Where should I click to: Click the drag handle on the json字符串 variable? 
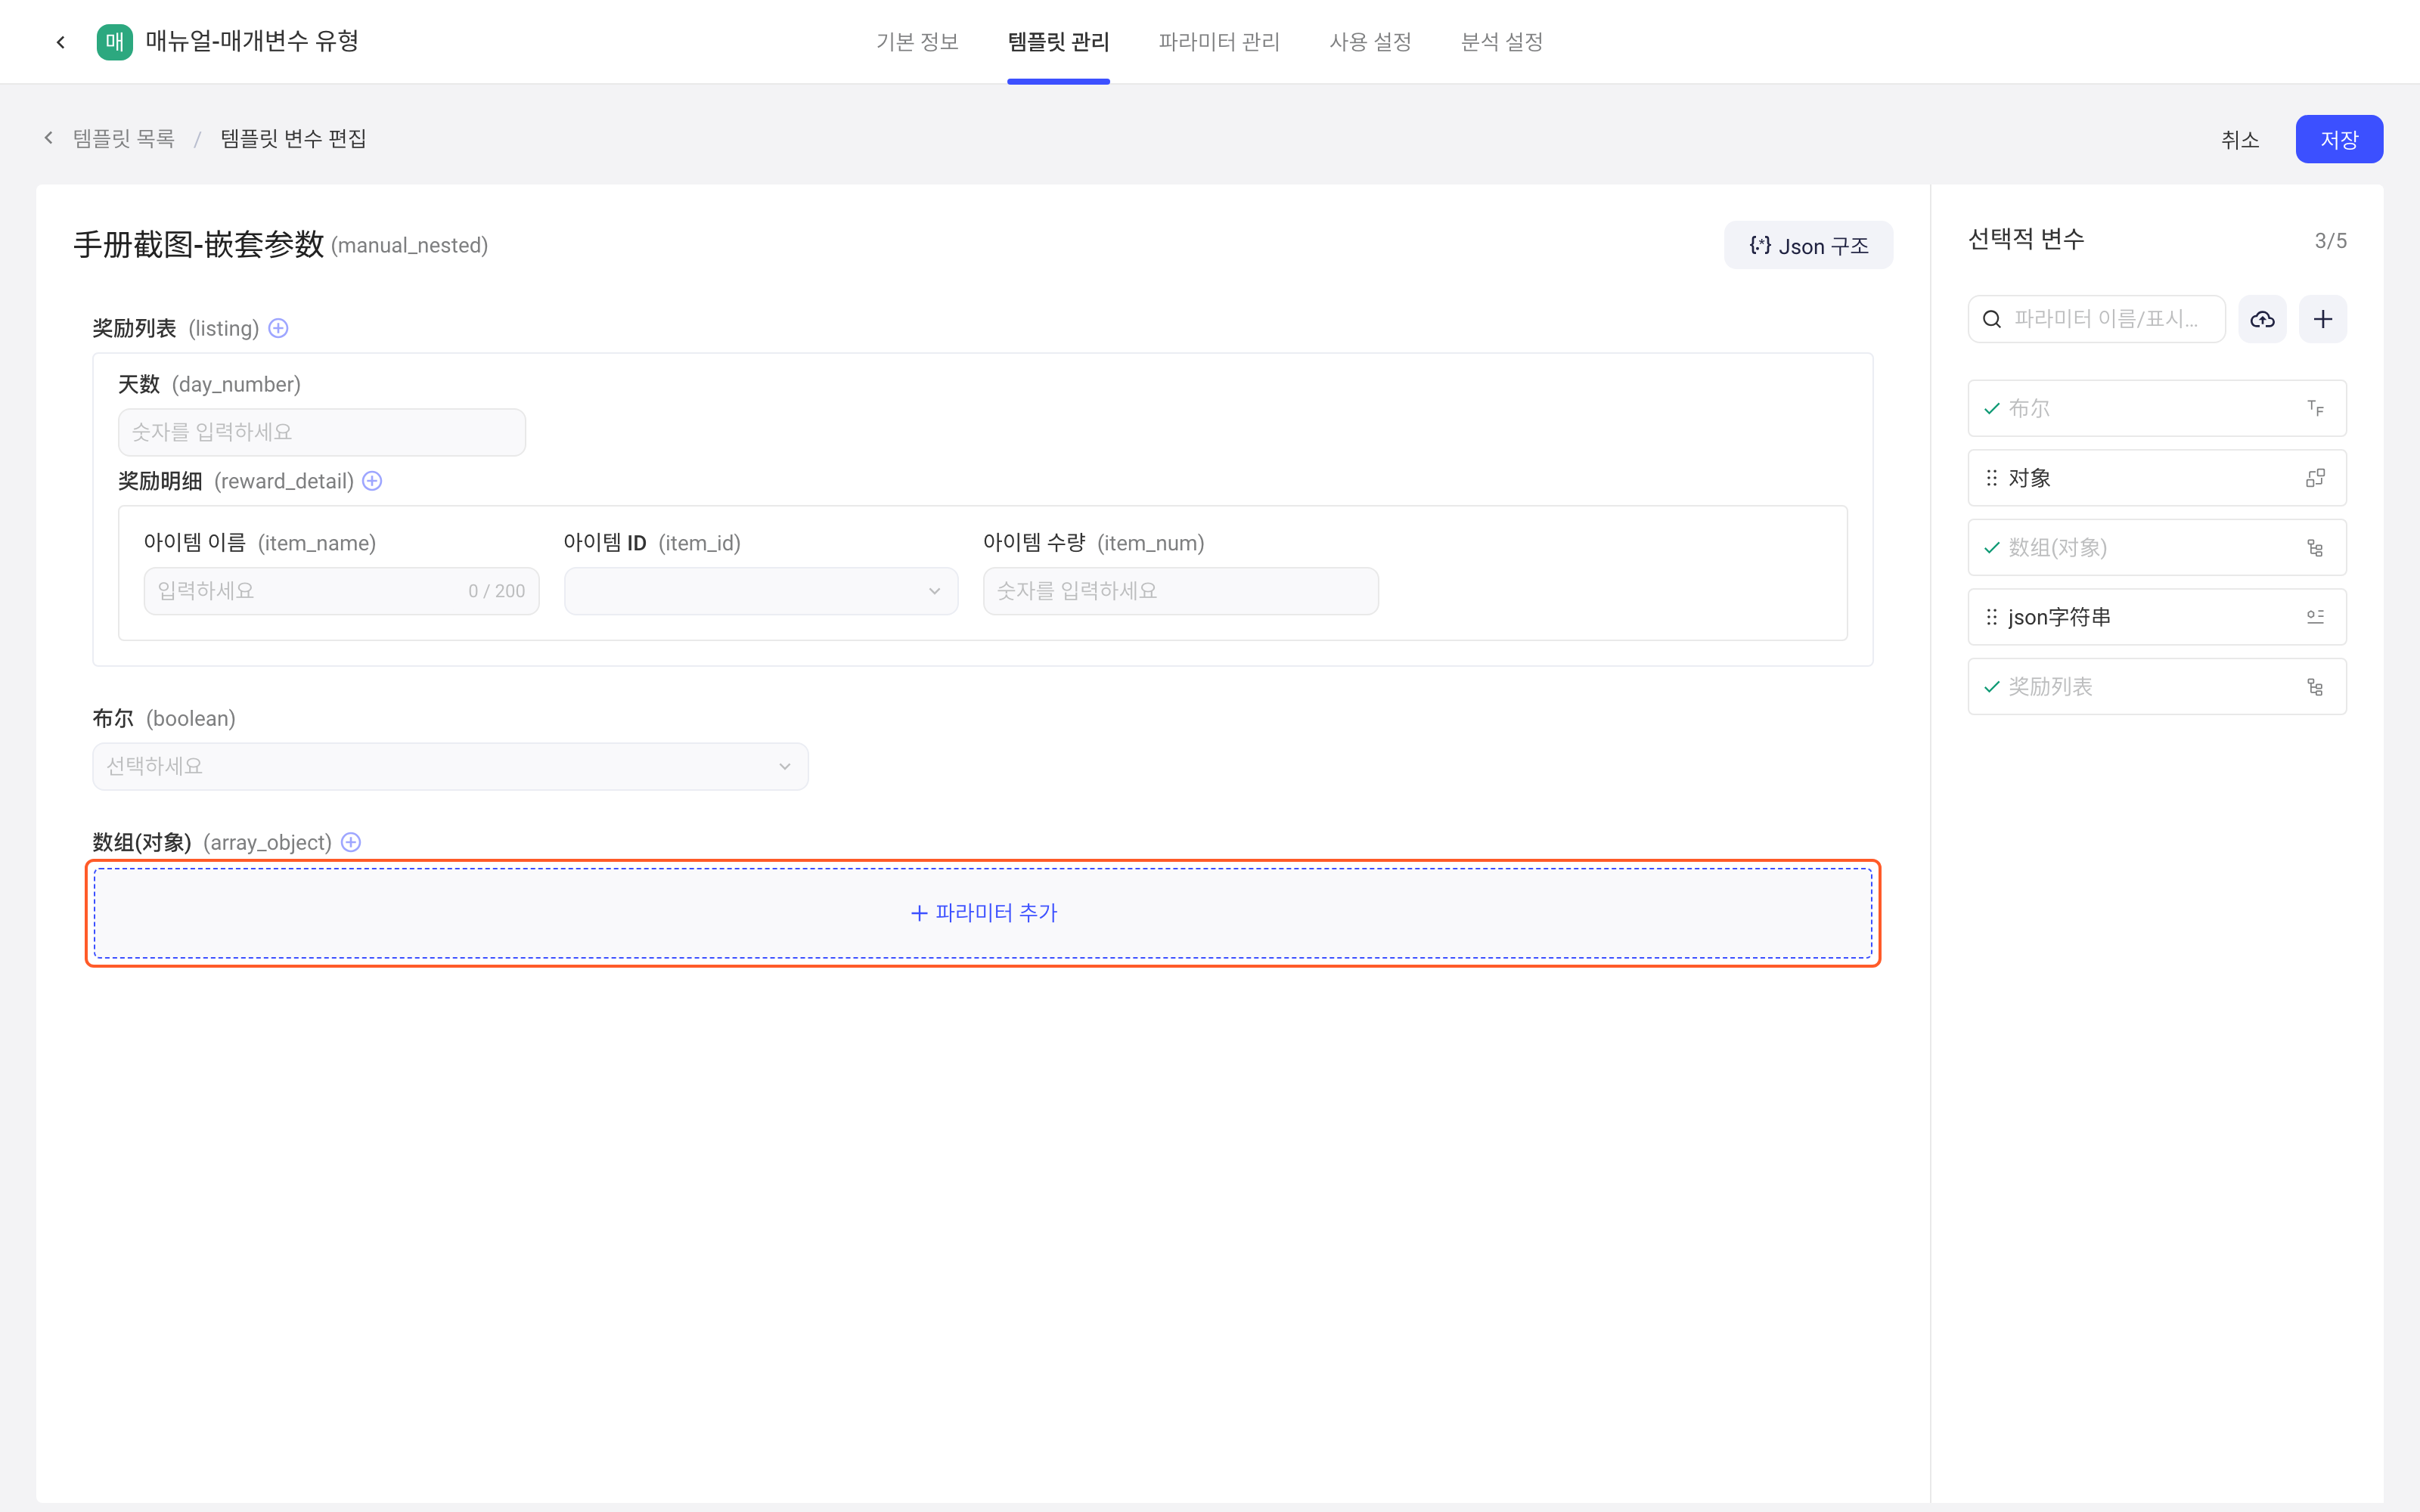[x=1992, y=617]
